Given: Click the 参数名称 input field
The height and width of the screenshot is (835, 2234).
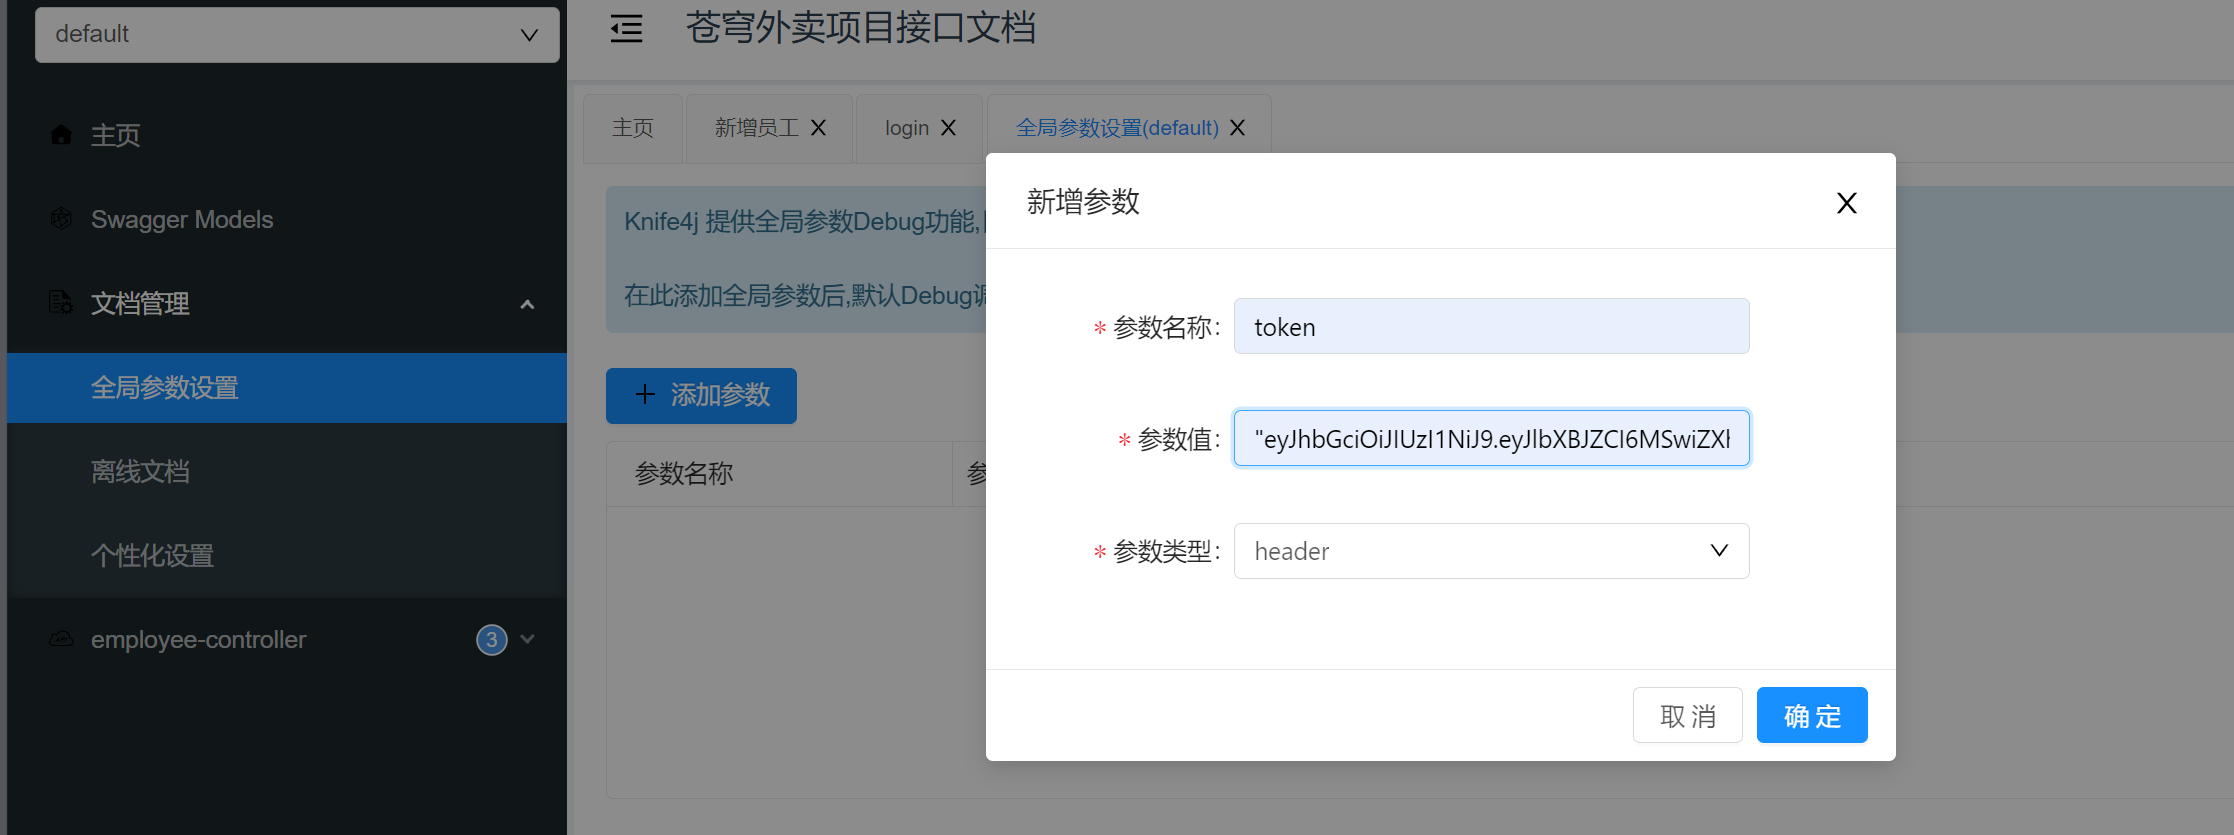Looking at the screenshot, I should 1490,327.
